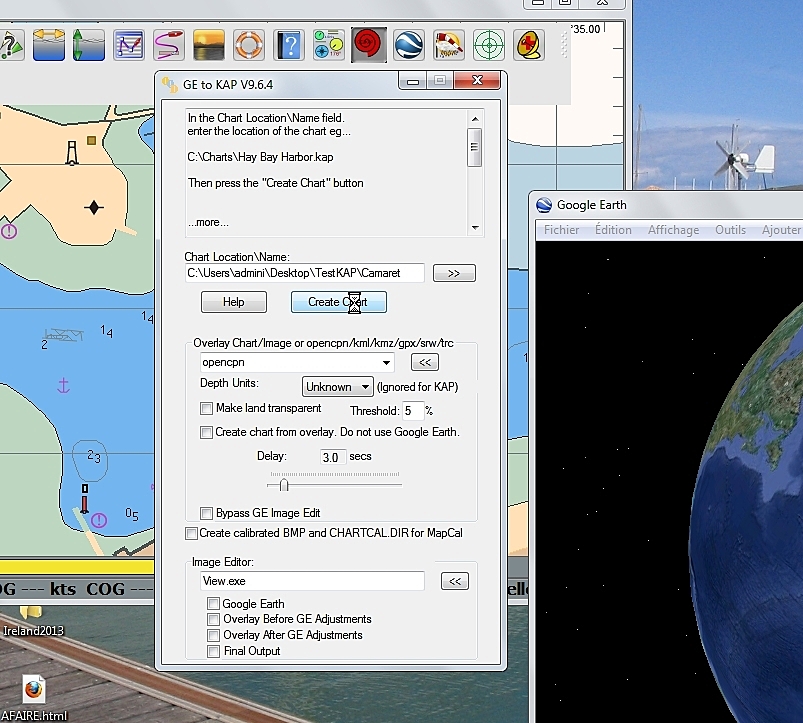
Task: Click the instructions scroll up arrow
Action: 475,119
